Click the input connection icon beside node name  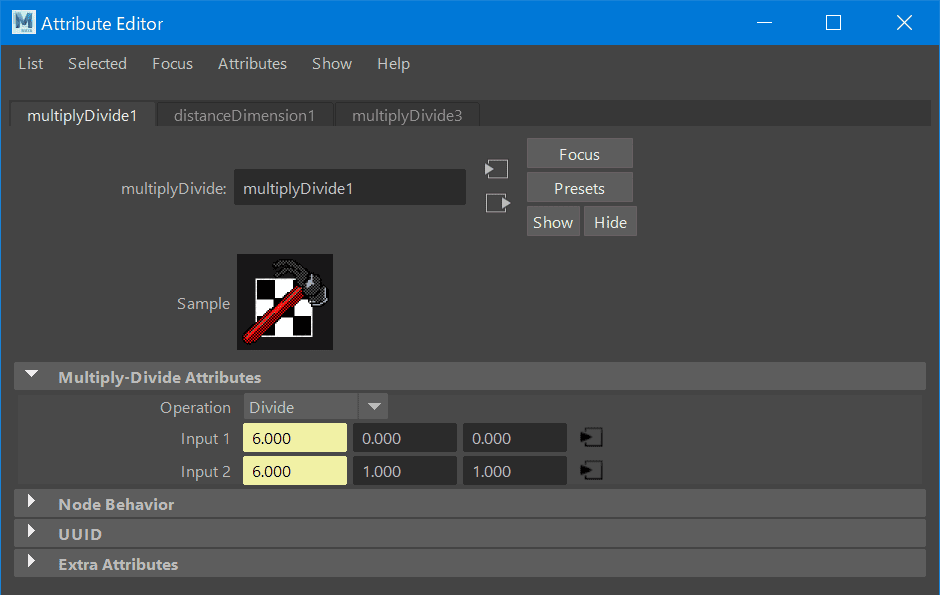click(496, 169)
